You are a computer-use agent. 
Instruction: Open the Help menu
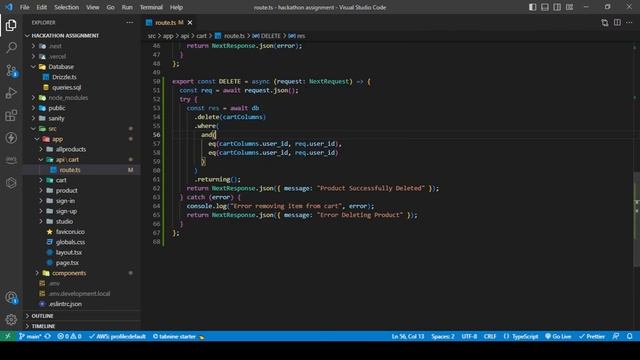pyautogui.click(x=176, y=7)
